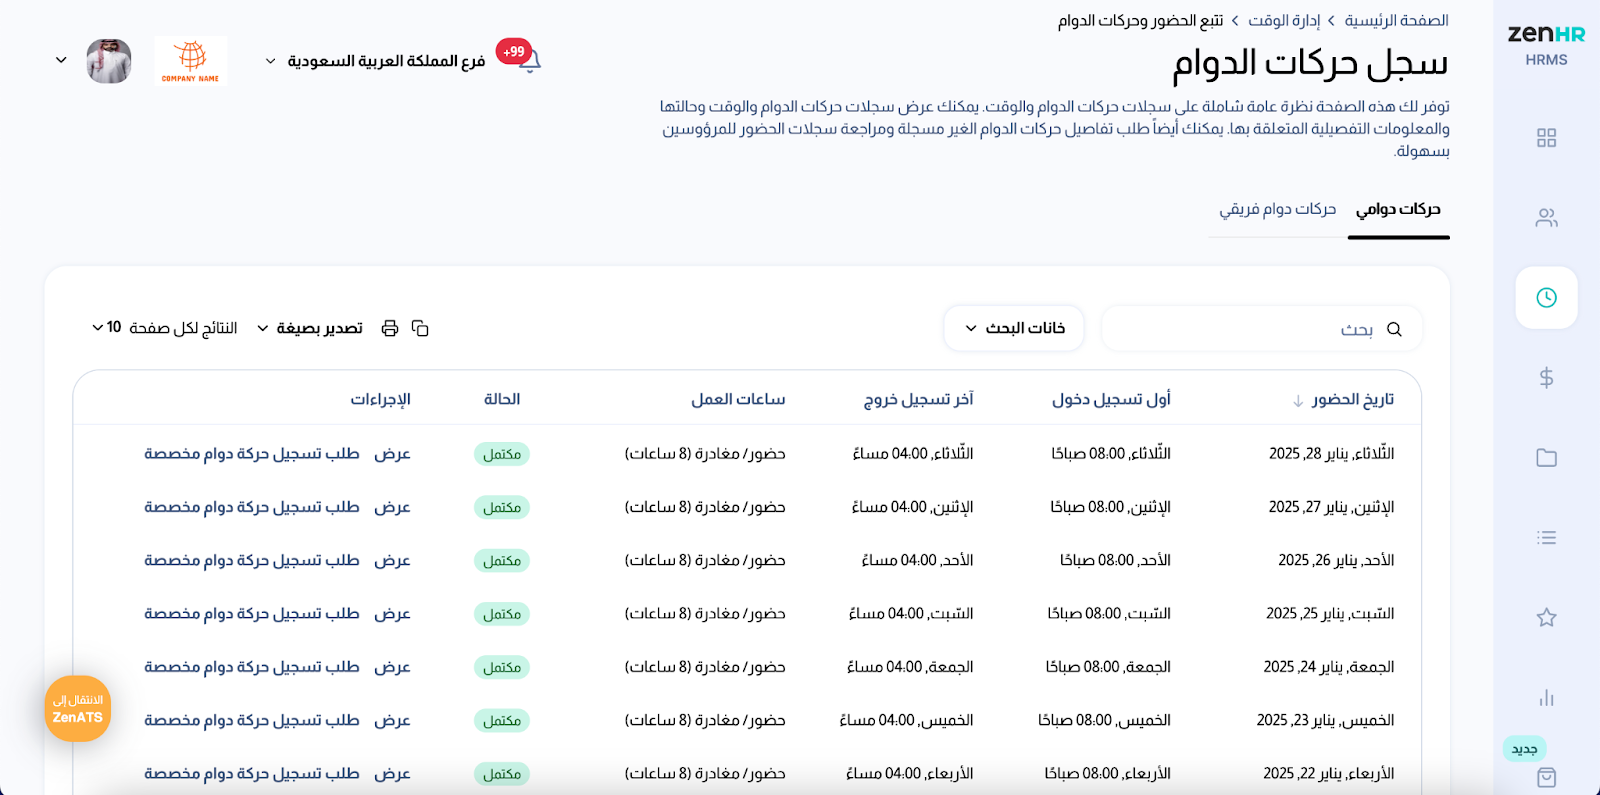
Task: Go to إدارة الوقت breadcrumb
Action: pyautogui.click(x=1284, y=20)
